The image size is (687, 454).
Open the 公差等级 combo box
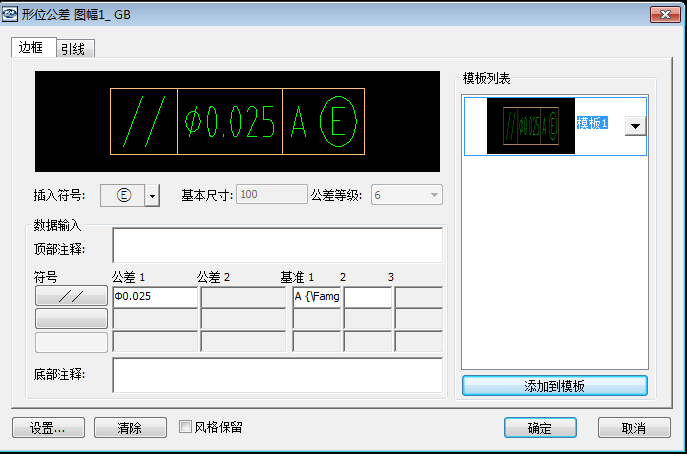point(407,195)
